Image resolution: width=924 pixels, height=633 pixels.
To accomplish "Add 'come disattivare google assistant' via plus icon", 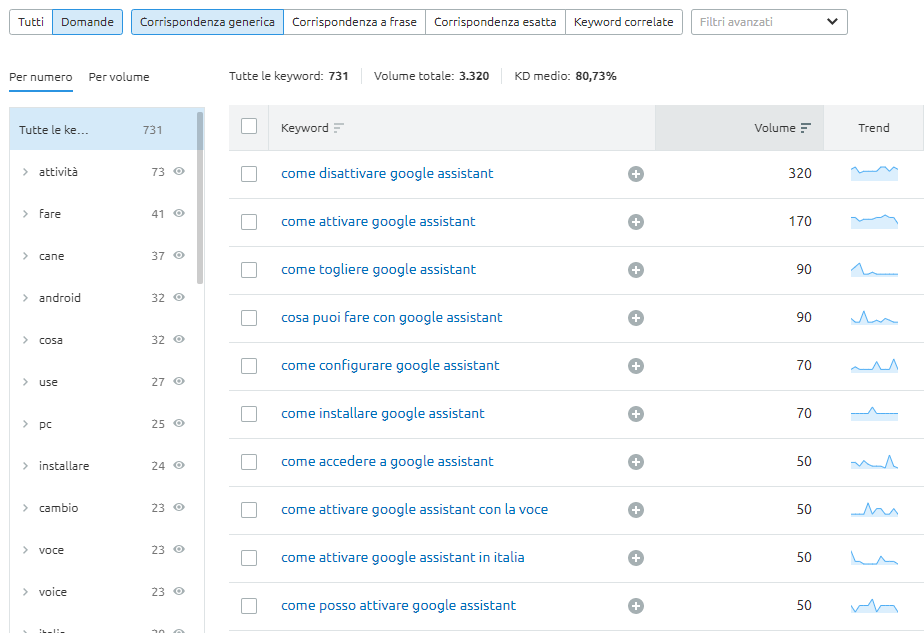I will coord(635,174).
